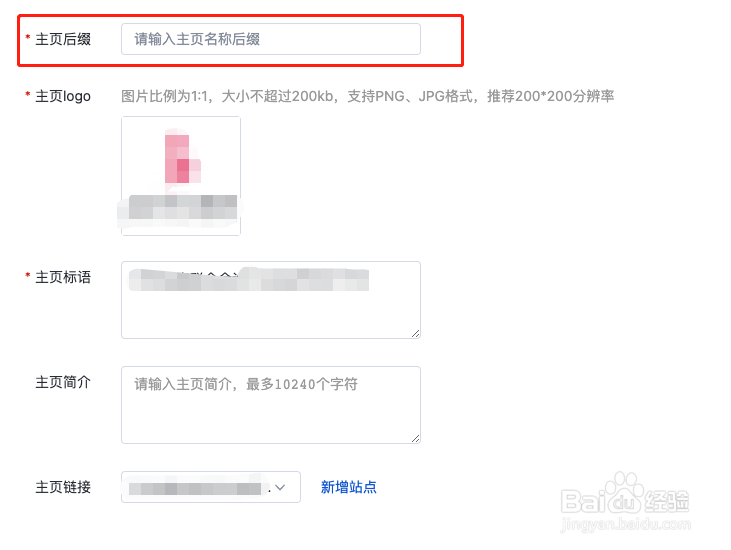Click the resize handle of 主页简介 textarea

[415, 439]
